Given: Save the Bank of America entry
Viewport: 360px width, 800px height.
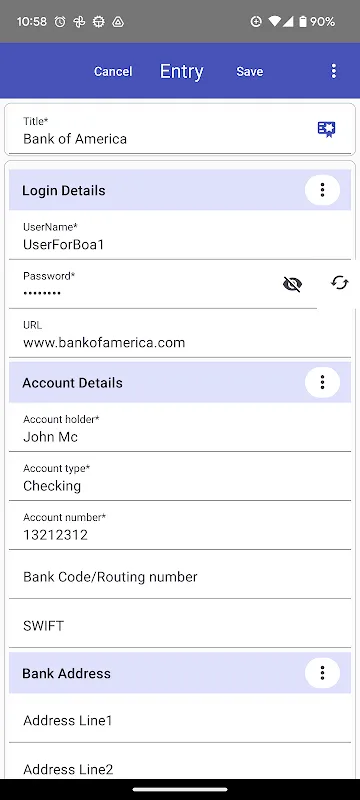Looking at the screenshot, I should pos(249,71).
